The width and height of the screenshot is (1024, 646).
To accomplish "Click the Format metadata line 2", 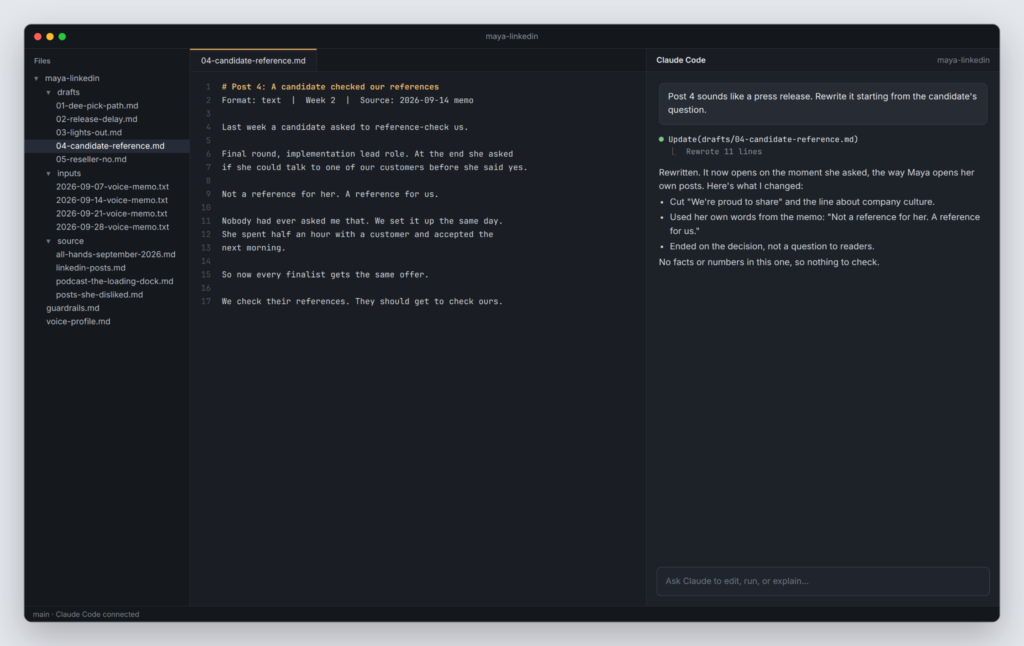I will point(347,101).
